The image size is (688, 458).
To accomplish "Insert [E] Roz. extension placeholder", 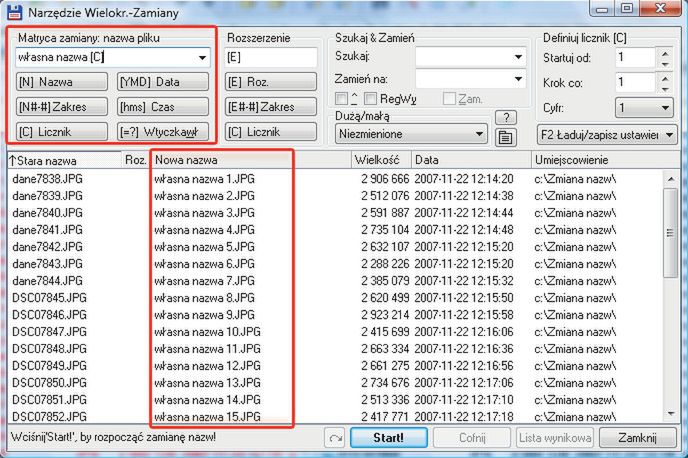I will click(271, 82).
